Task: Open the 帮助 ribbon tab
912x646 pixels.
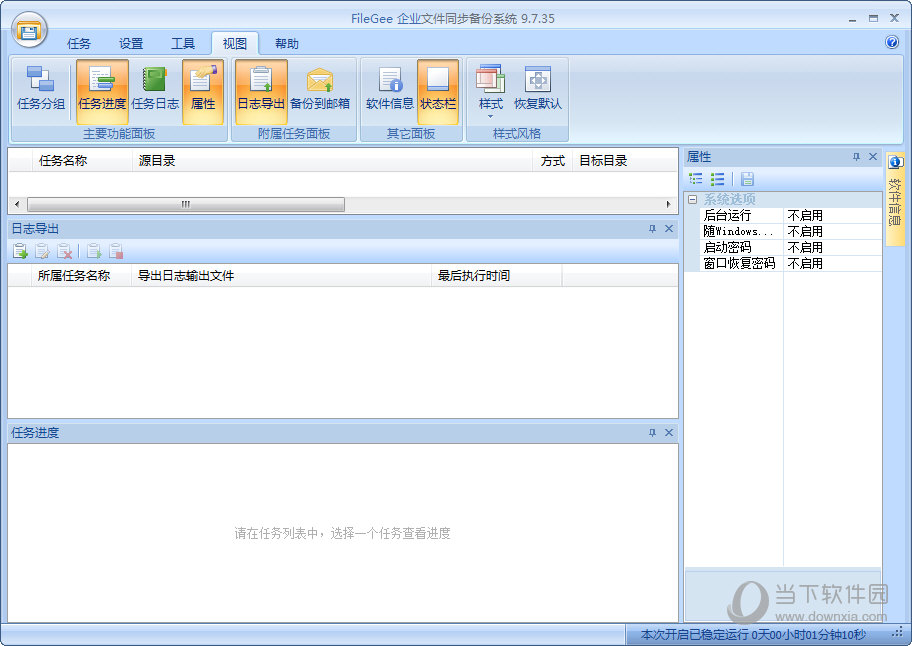Action: coord(287,44)
